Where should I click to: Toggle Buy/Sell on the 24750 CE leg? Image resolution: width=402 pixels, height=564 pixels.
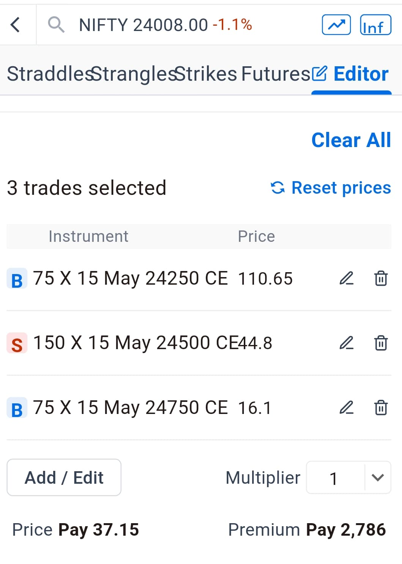point(17,408)
